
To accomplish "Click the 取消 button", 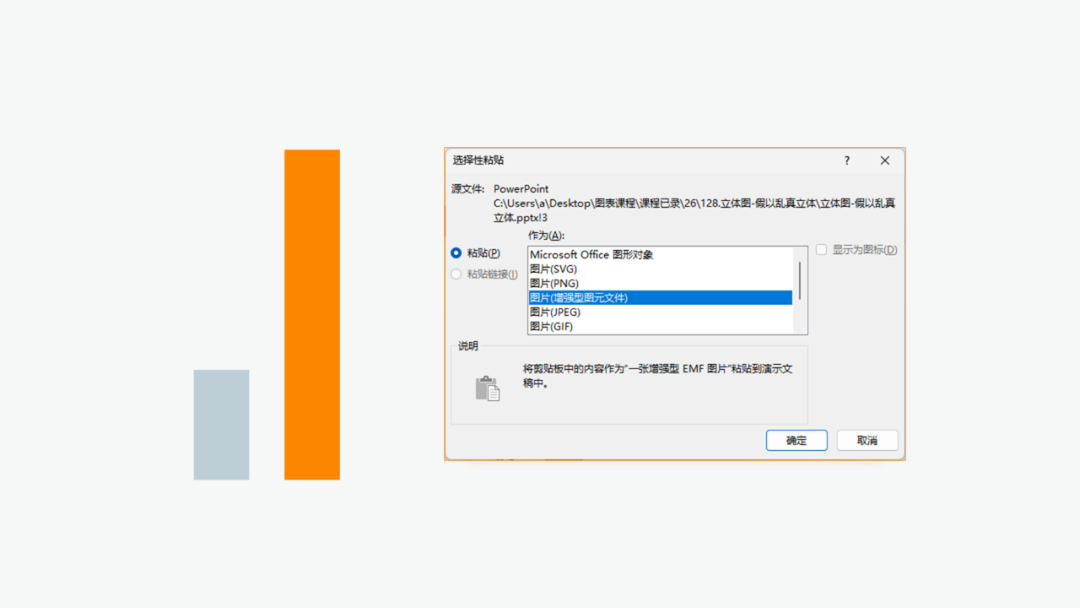I will coord(867,441).
